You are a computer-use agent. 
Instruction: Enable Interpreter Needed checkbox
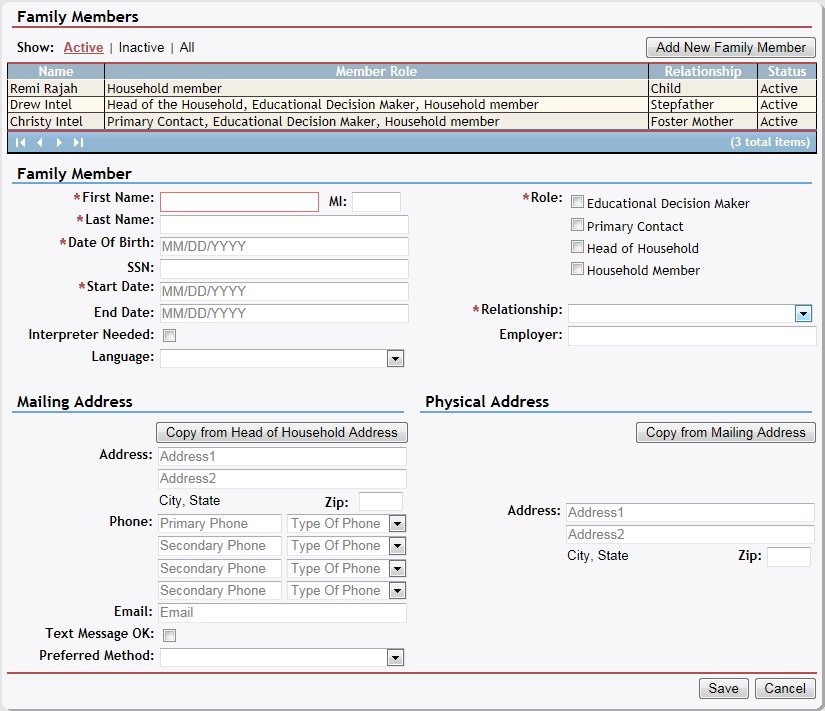169,336
